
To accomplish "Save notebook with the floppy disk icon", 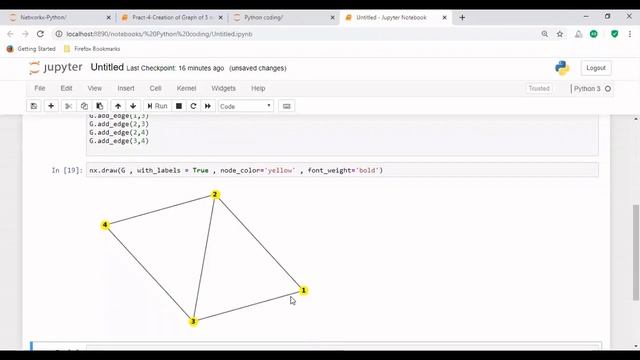I will (x=34, y=106).
